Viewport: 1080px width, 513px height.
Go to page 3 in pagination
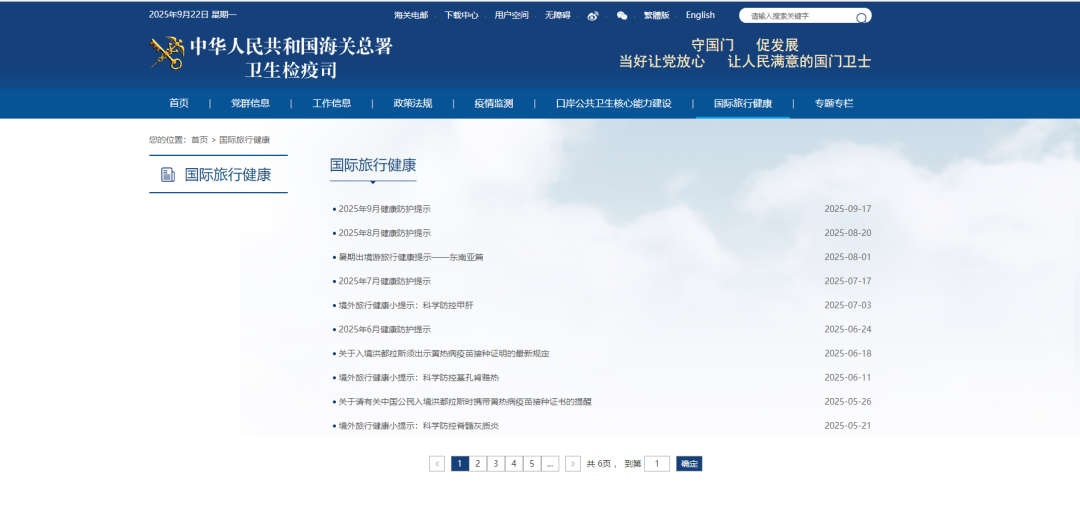(495, 464)
